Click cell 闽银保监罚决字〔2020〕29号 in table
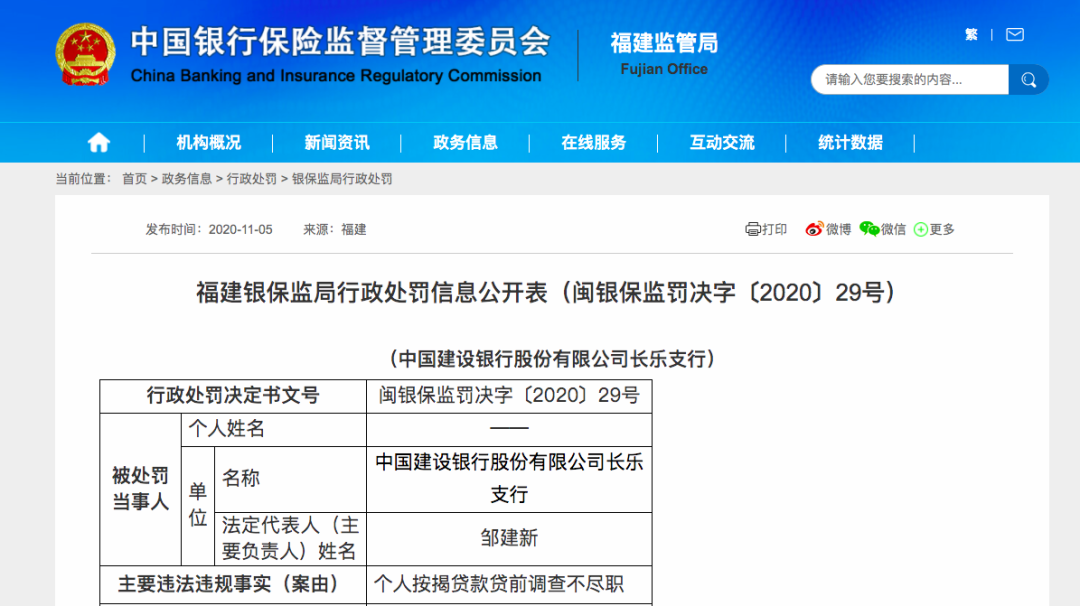 coord(509,396)
